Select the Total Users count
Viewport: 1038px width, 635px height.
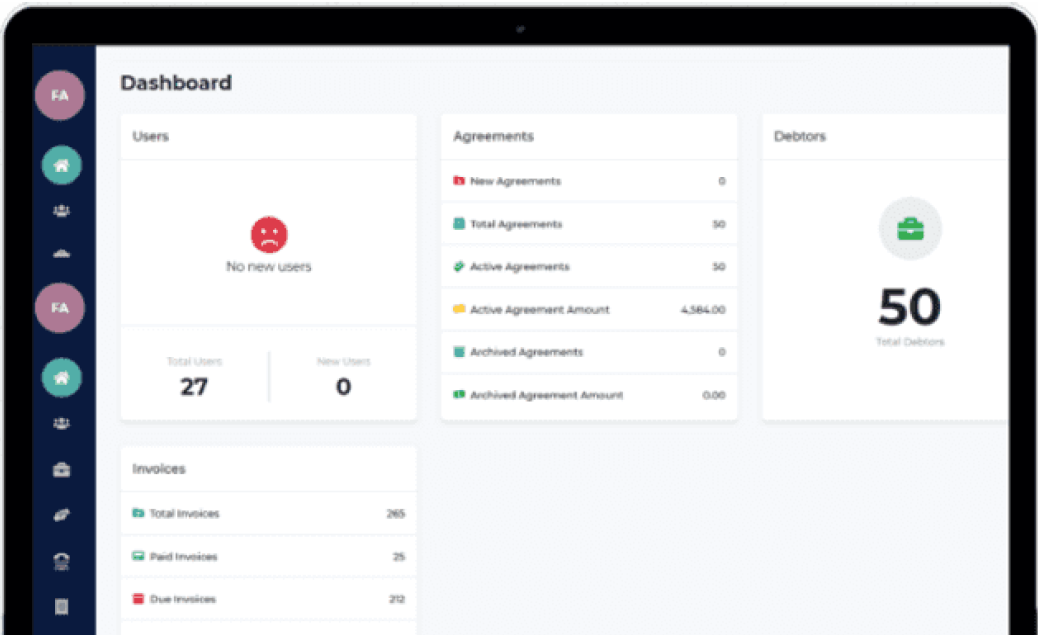click(193, 385)
